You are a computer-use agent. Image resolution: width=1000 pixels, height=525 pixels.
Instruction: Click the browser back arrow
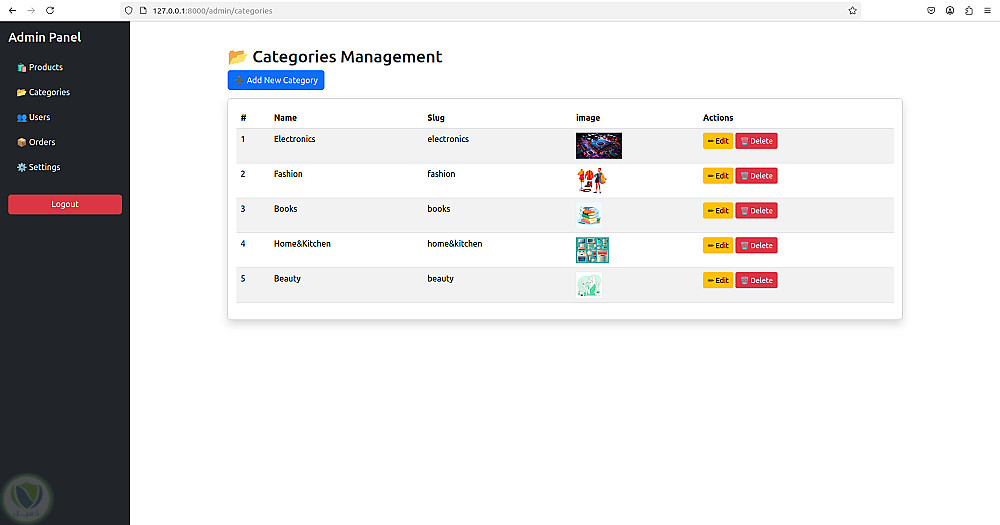11,10
